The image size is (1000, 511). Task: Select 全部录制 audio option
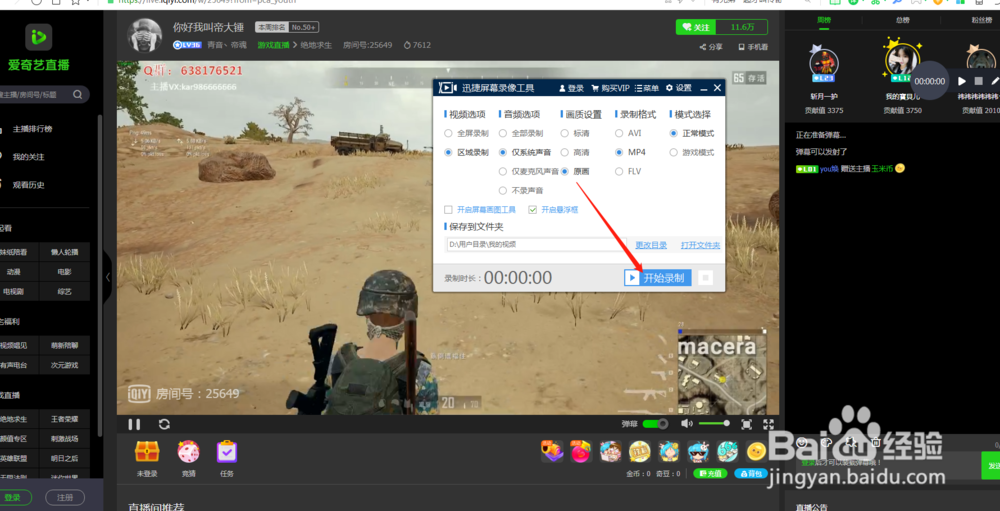(x=522, y=133)
